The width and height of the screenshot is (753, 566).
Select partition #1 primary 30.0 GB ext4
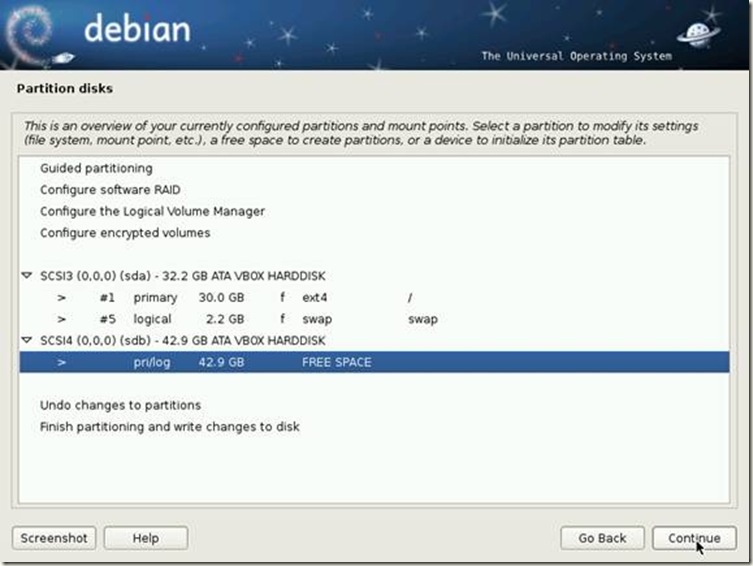(374, 297)
